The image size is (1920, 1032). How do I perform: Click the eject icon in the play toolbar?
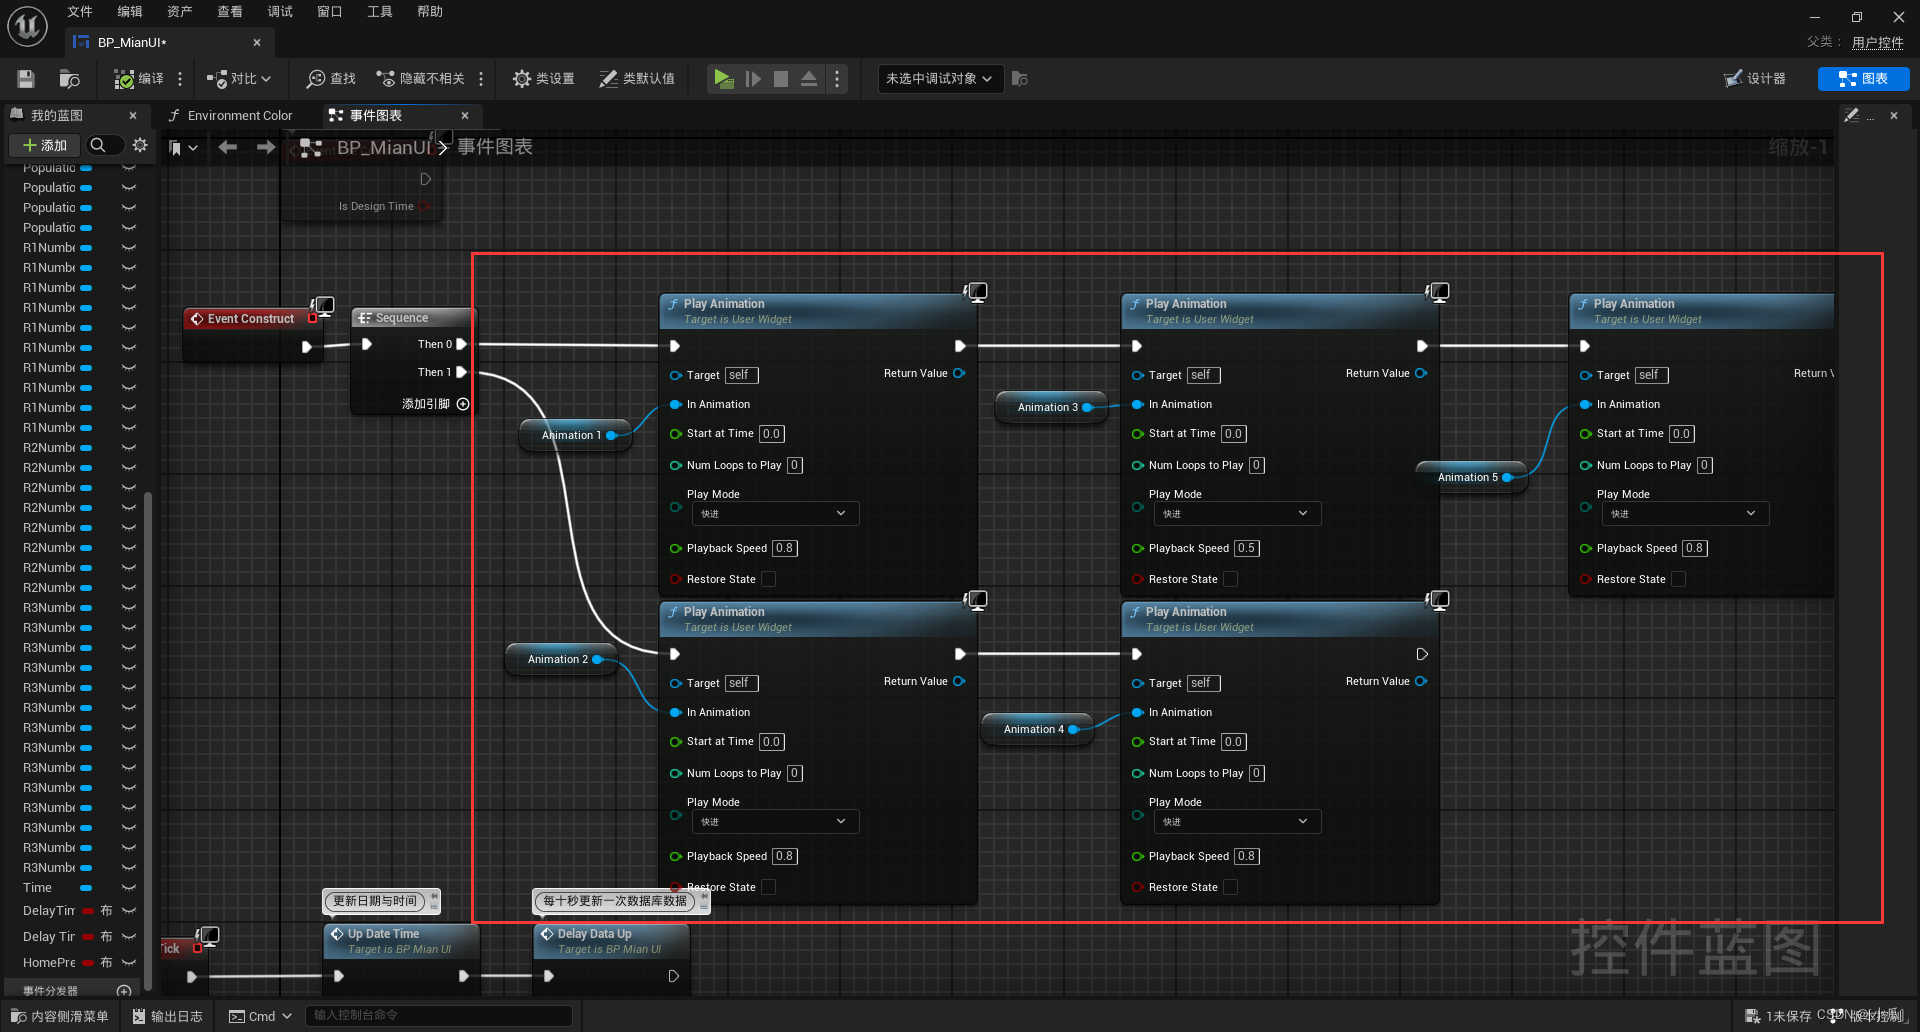(809, 78)
